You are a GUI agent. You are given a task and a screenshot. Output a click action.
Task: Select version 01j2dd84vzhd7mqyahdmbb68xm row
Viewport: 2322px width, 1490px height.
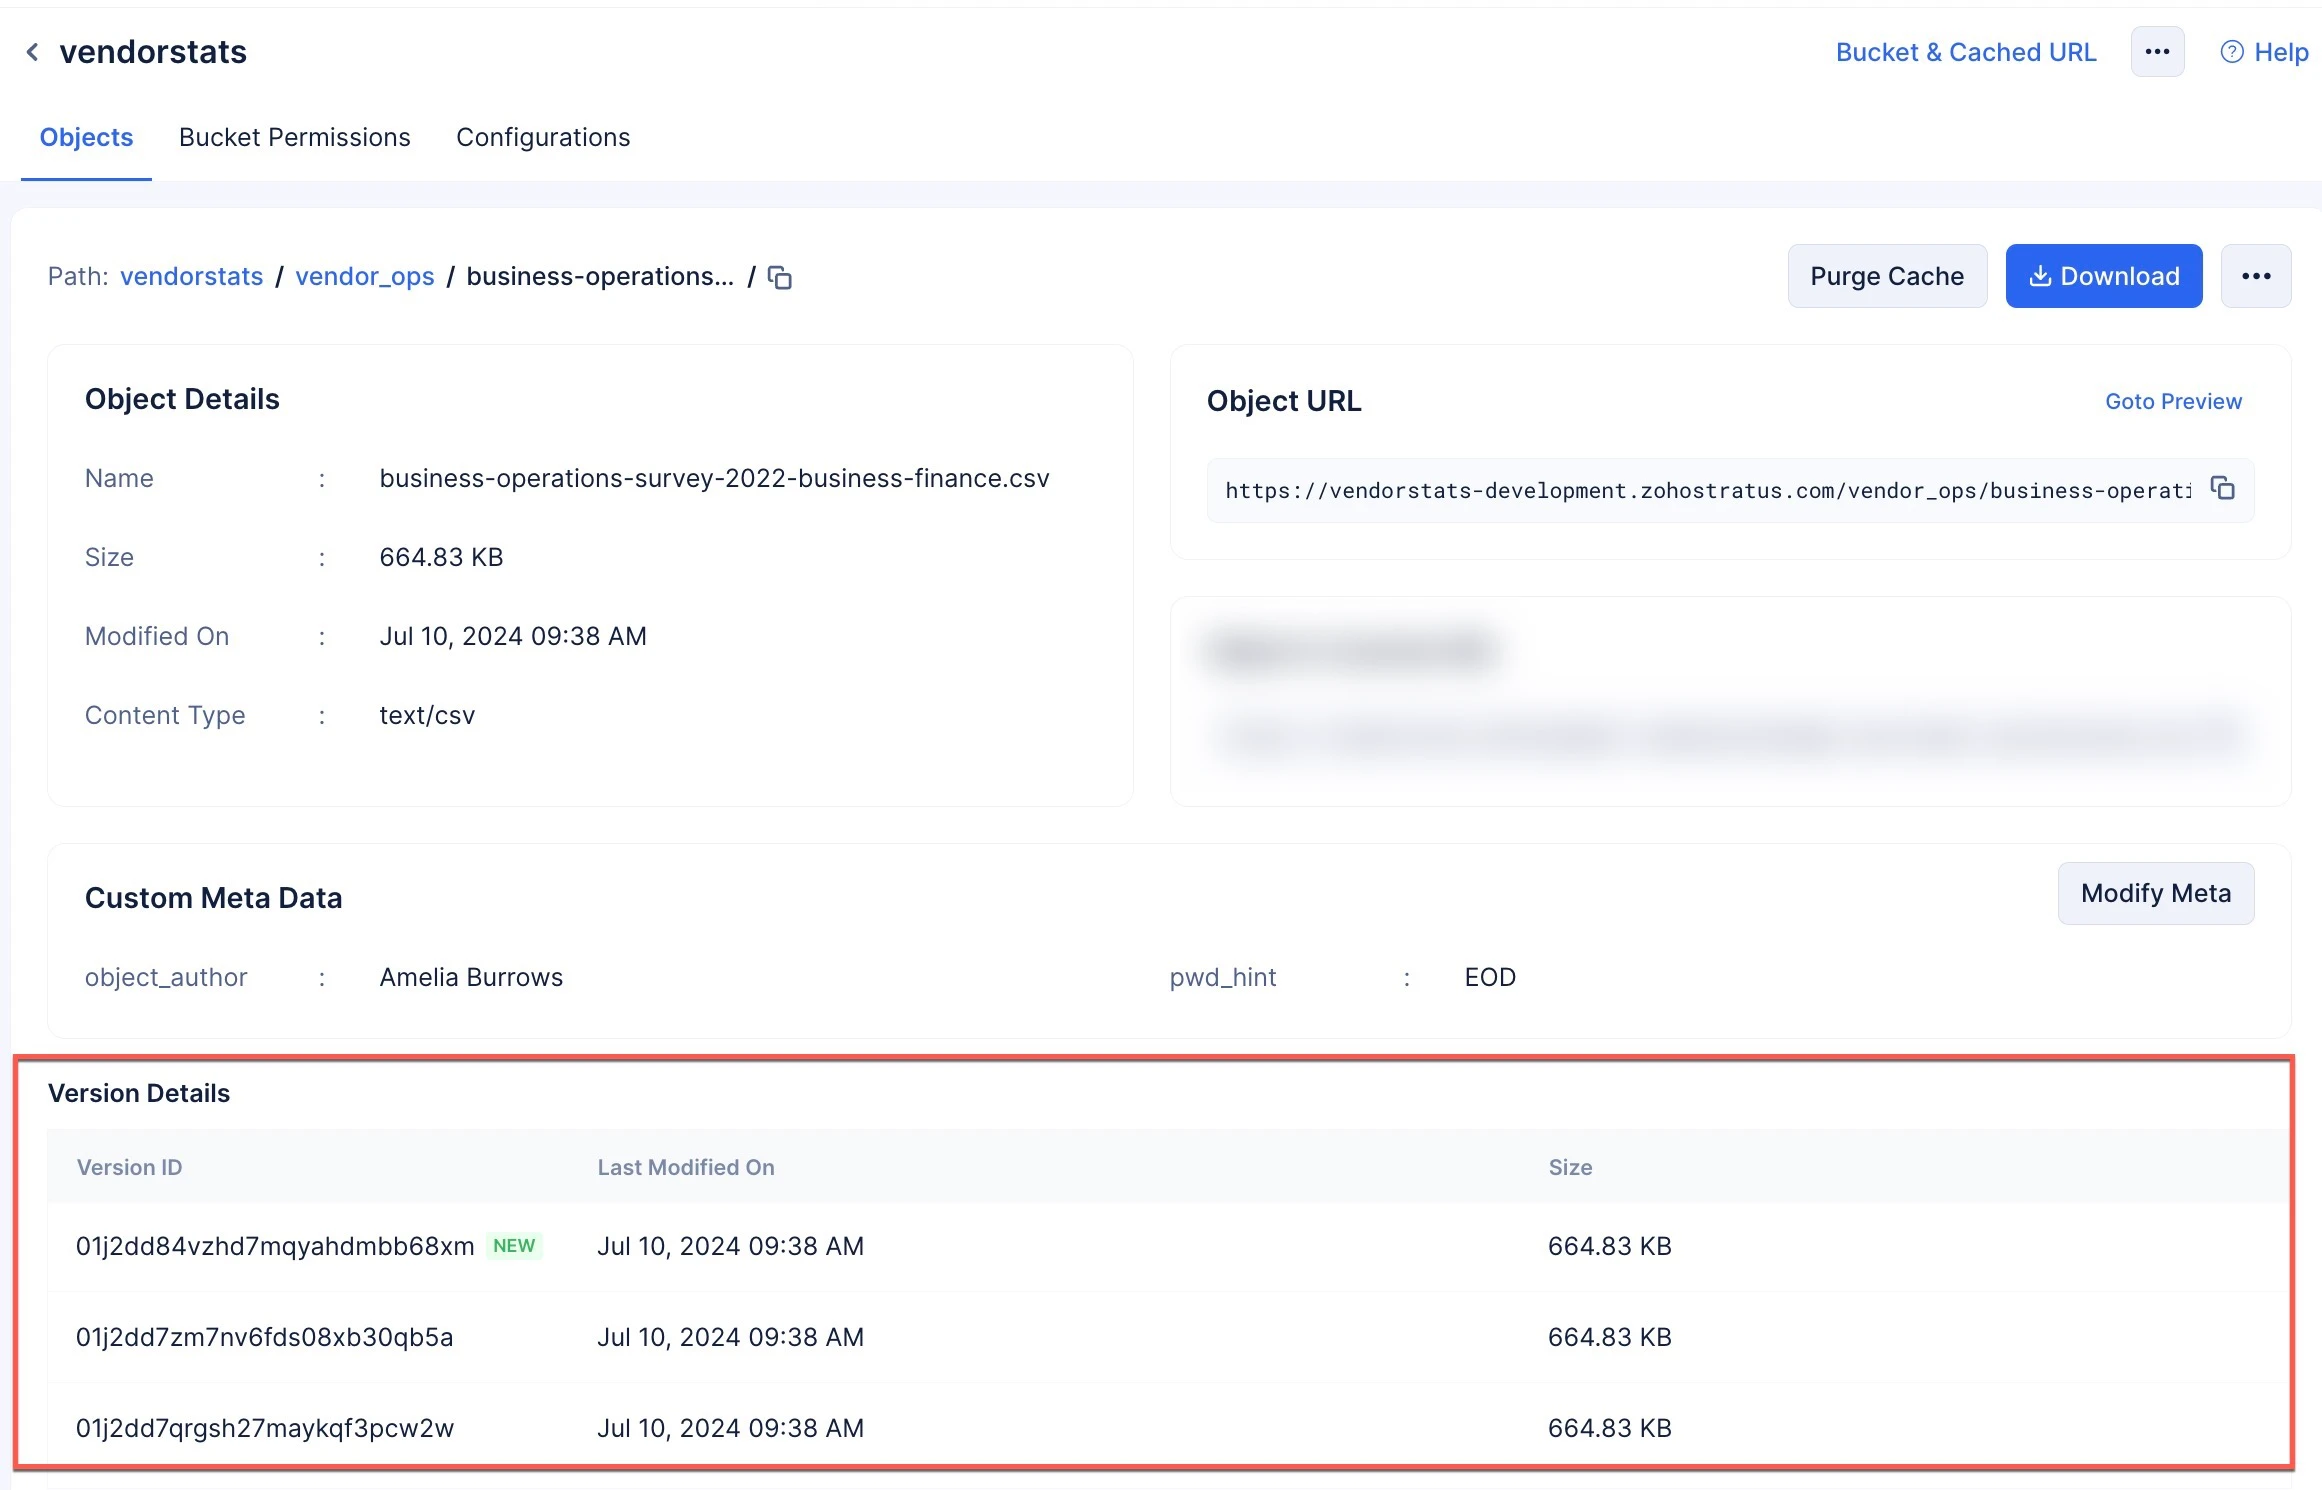1167,1246
